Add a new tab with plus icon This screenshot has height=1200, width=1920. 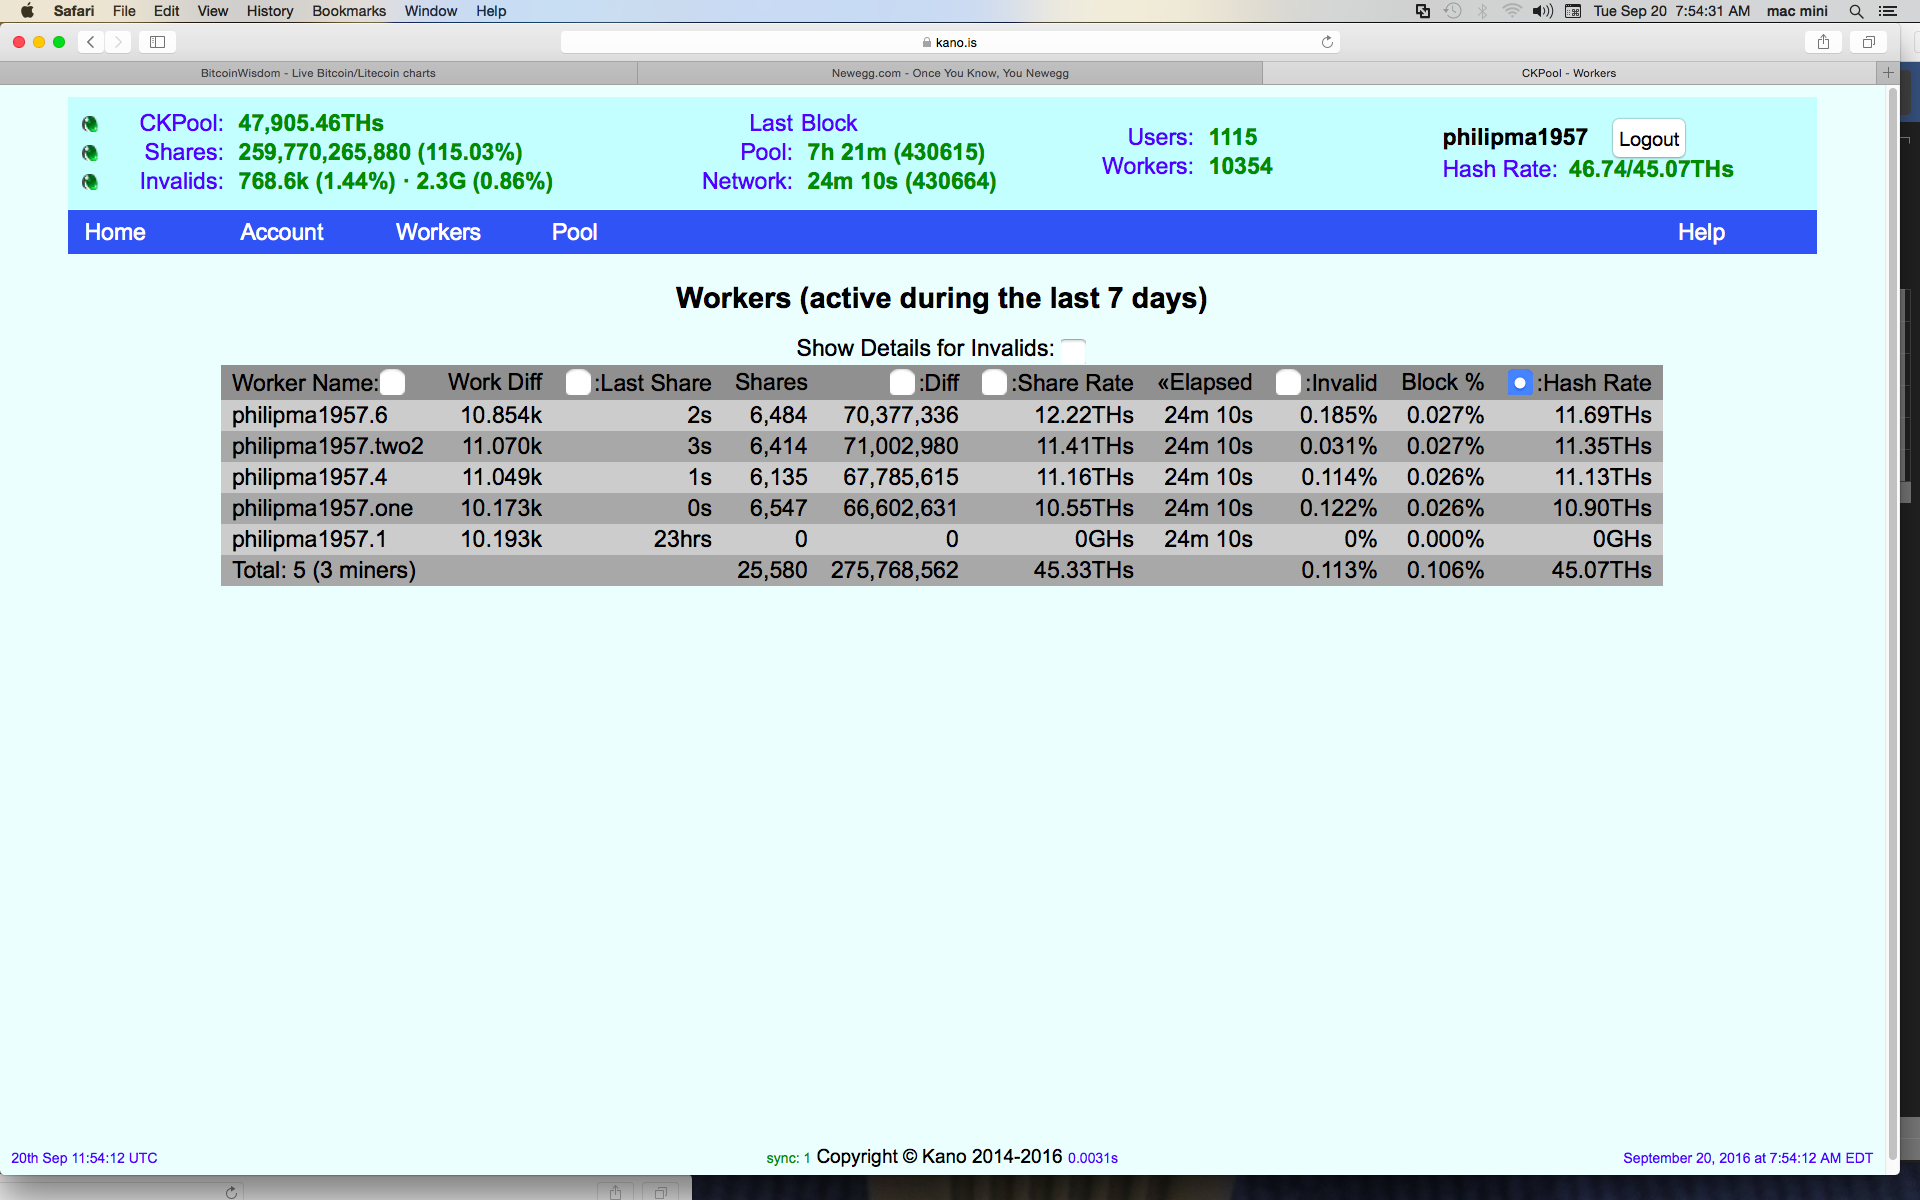[x=1888, y=73]
